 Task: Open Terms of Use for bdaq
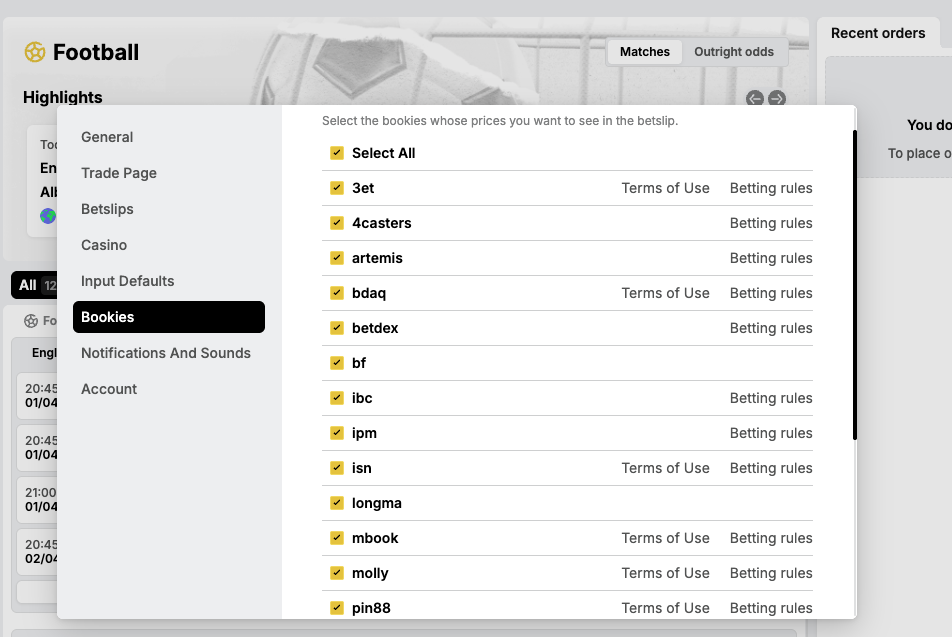coord(665,293)
